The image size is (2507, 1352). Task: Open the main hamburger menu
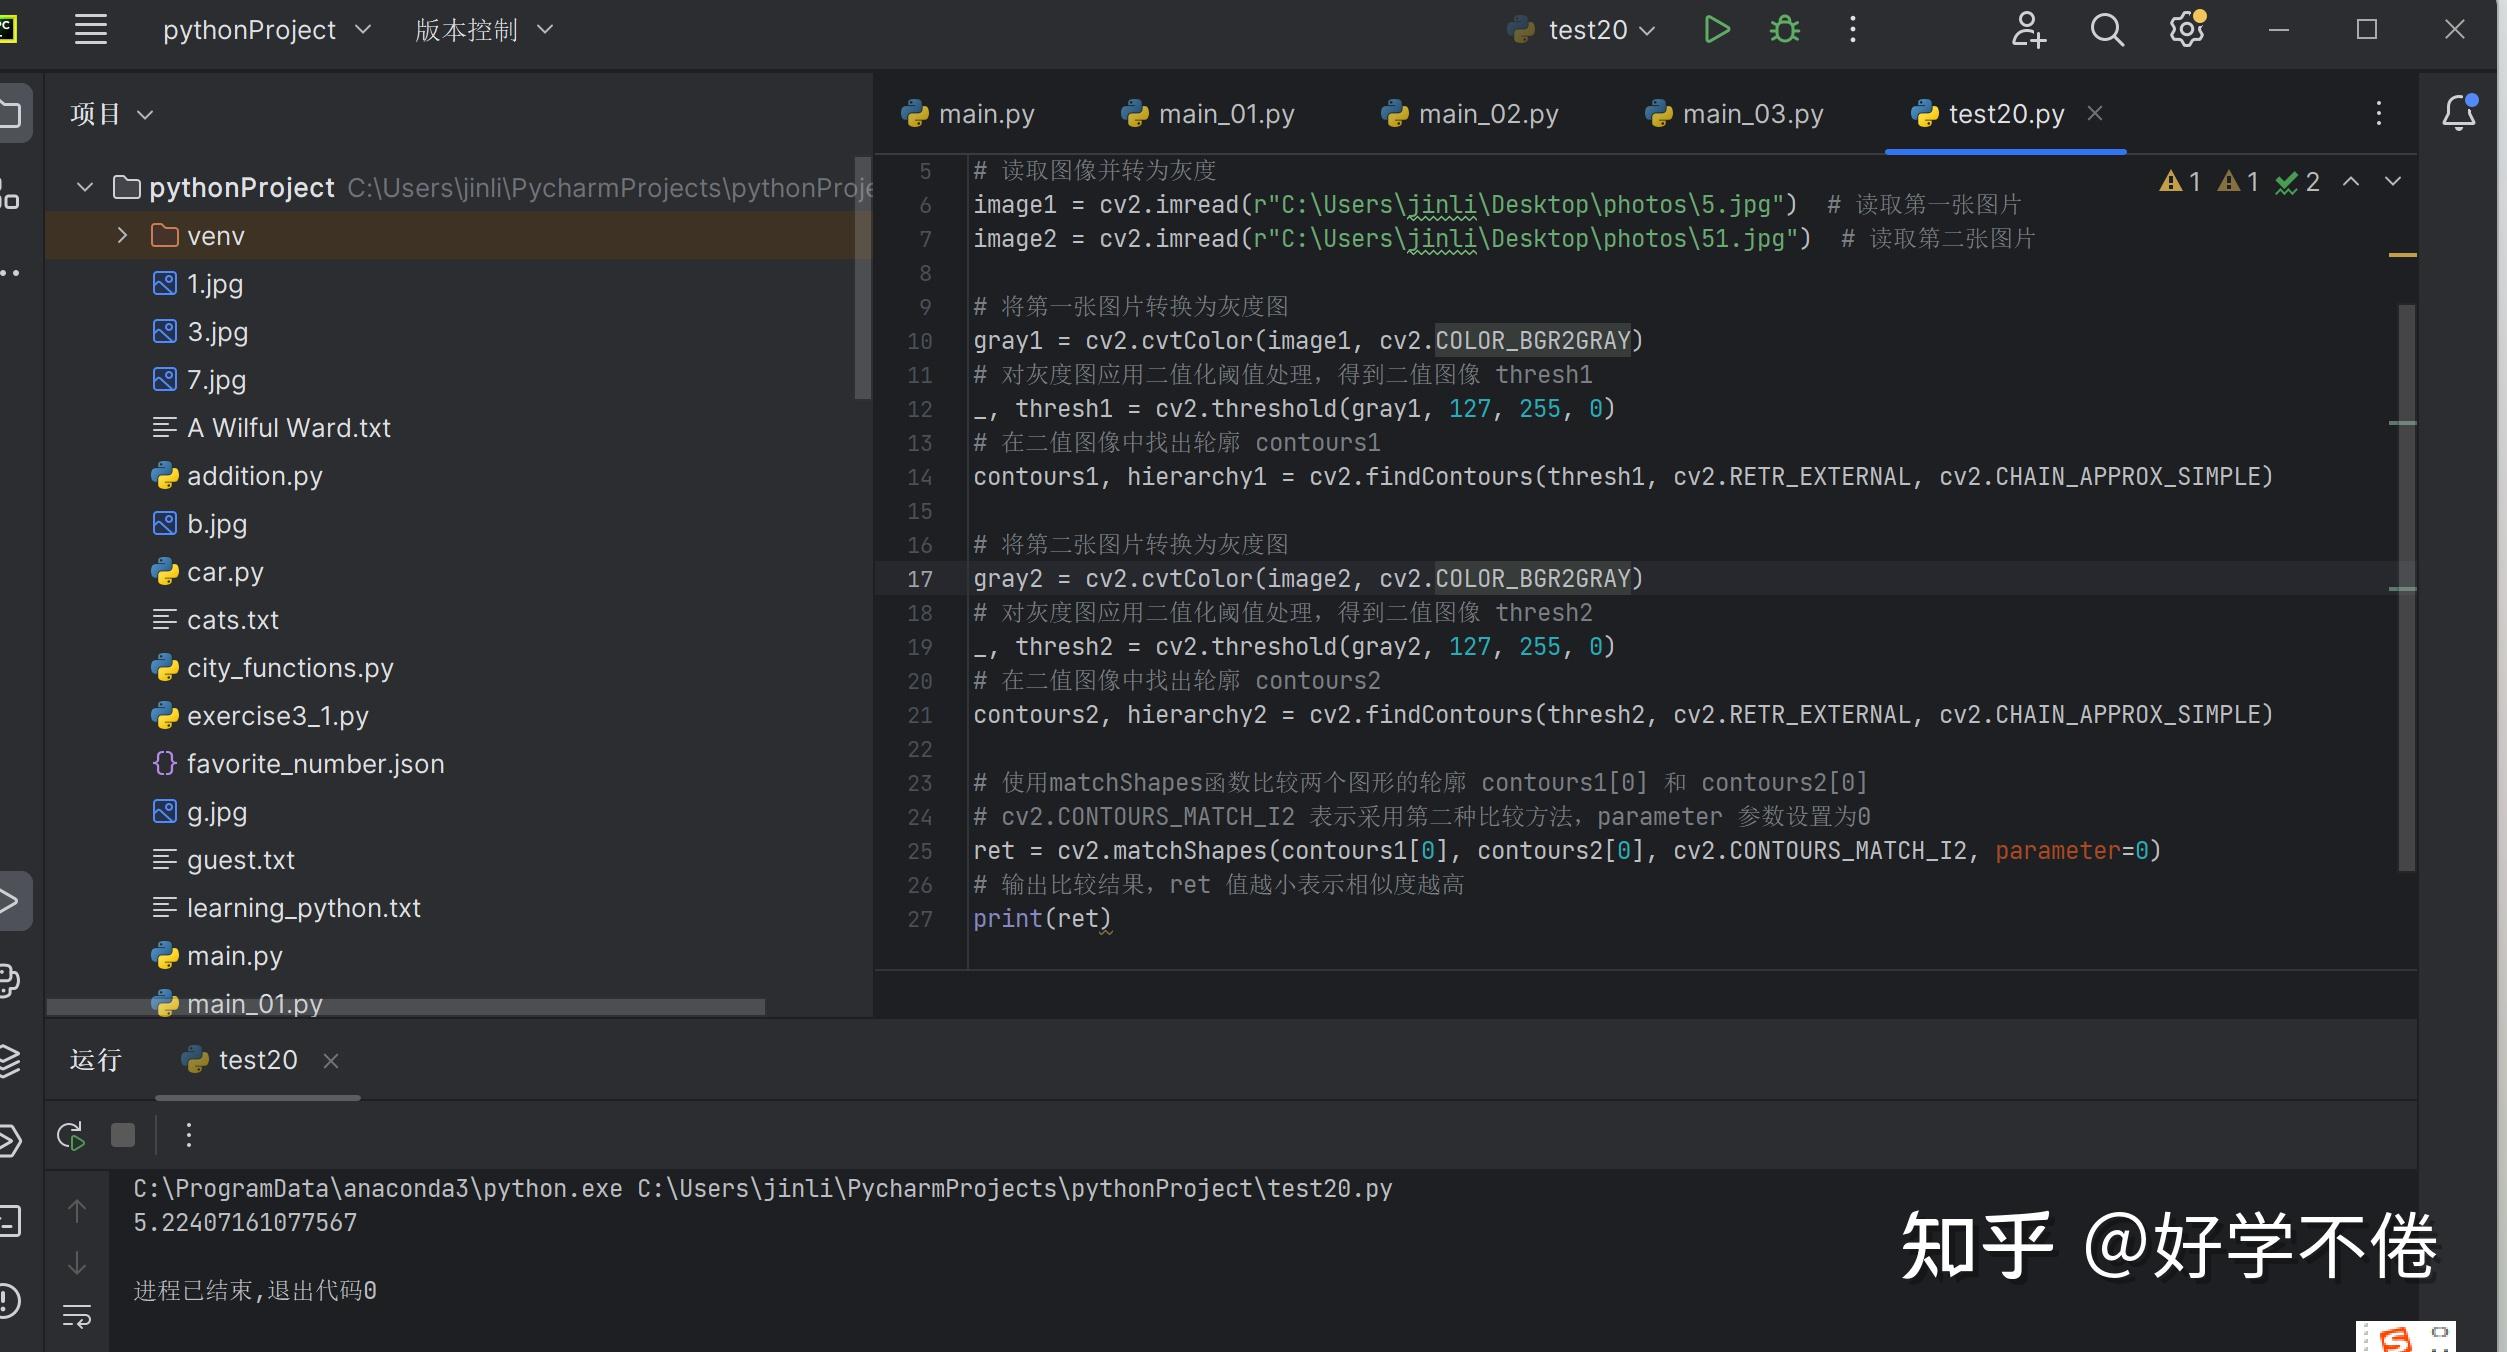(91, 30)
